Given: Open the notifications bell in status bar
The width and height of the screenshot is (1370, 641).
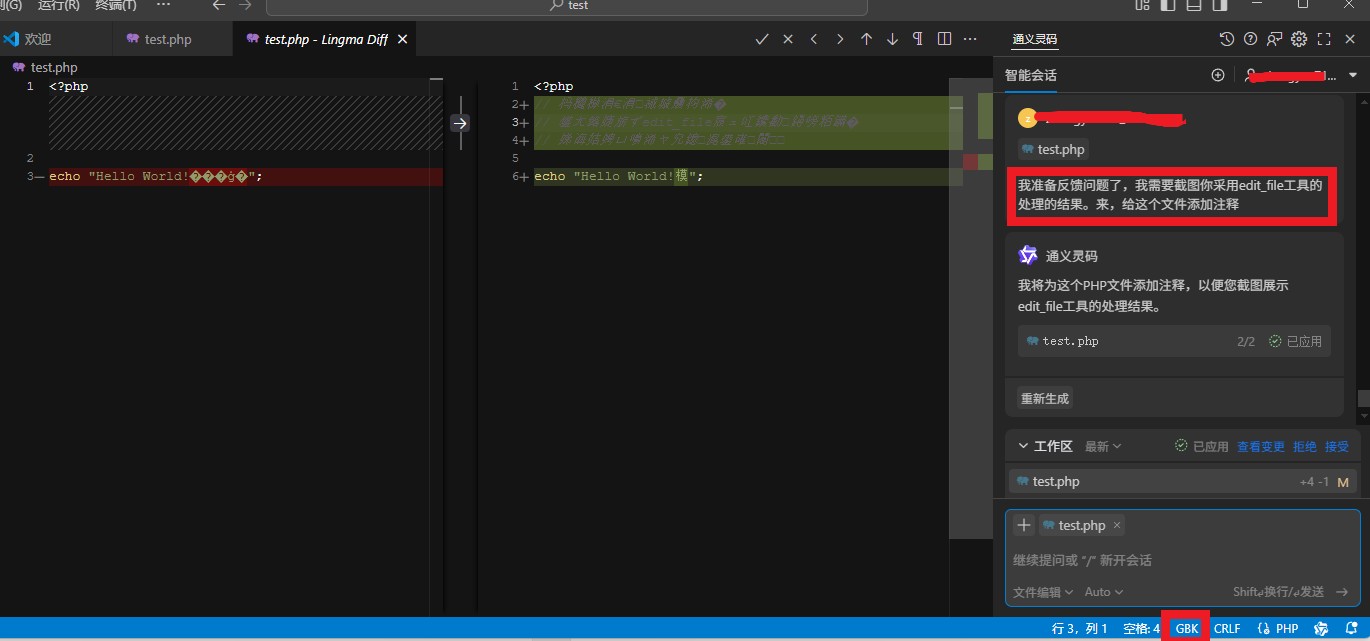Looking at the screenshot, I should [1350, 629].
